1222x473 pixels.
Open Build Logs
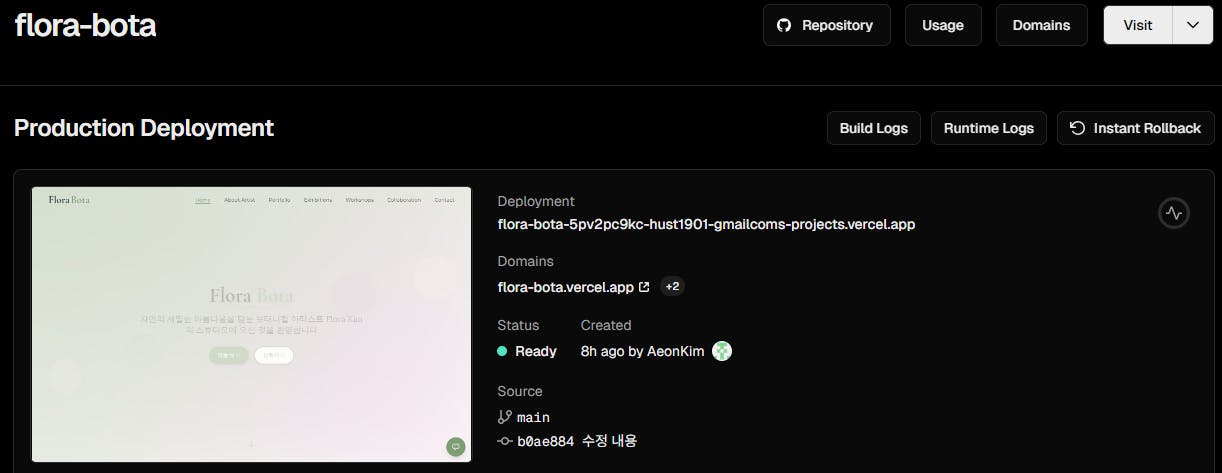tap(874, 128)
